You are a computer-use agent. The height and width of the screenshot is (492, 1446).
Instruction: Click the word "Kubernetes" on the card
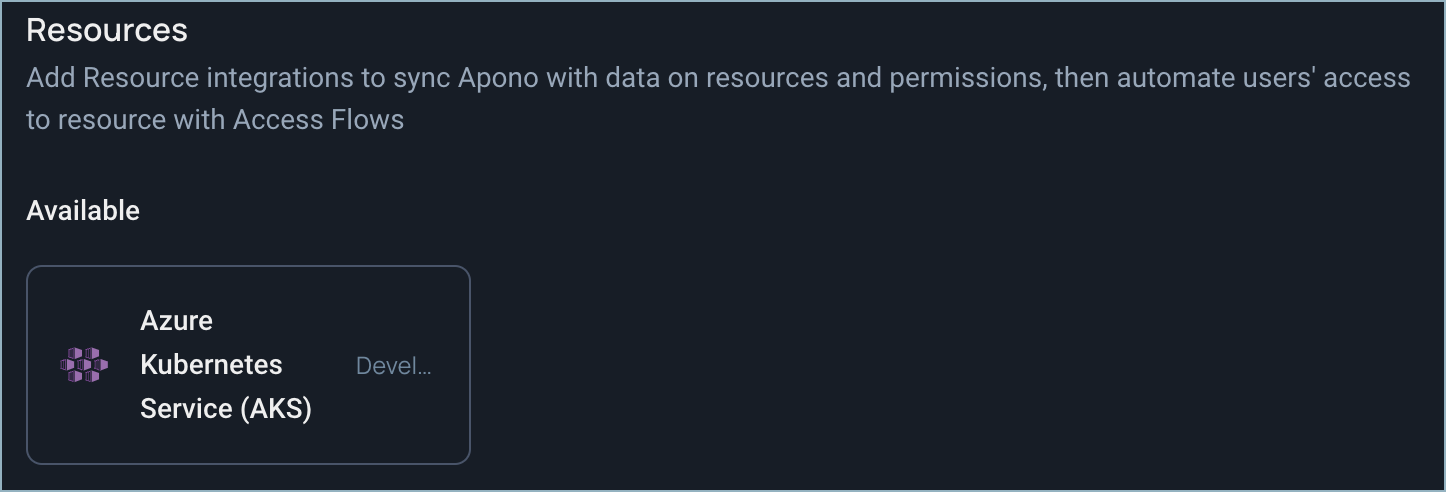[211, 365]
